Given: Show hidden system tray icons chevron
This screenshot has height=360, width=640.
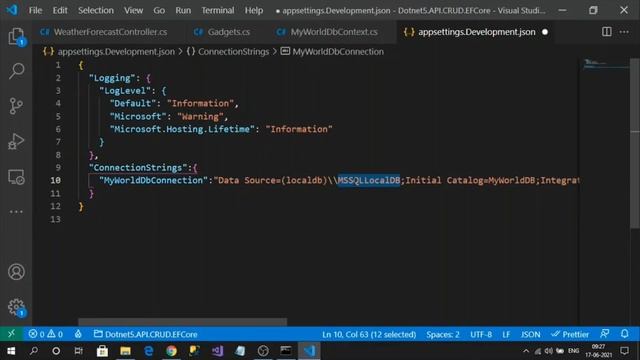Looking at the screenshot, I should (526, 351).
